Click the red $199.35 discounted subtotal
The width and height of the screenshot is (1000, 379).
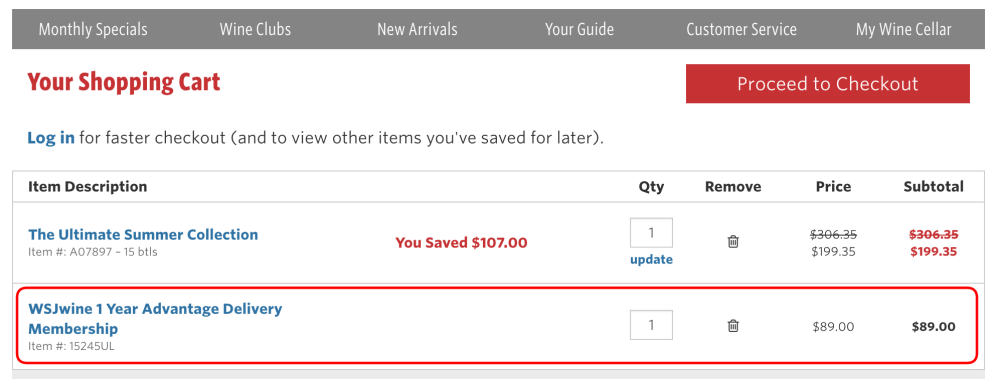point(933,251)
